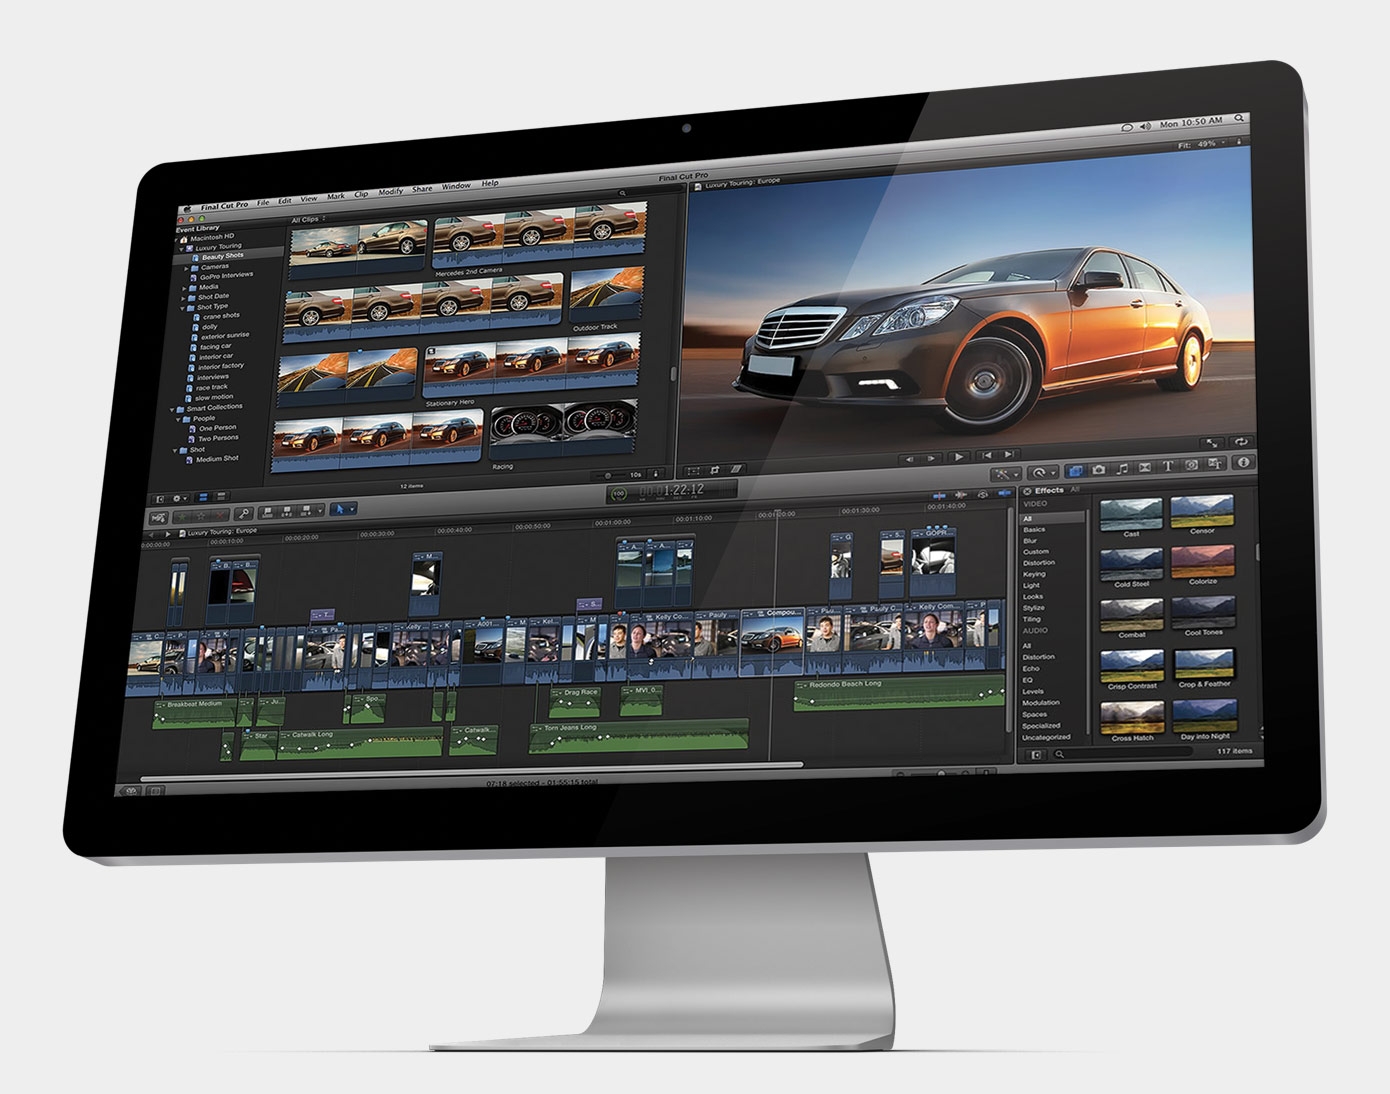Select Beauty Shots keyword collection
The image size is (1390, 1094).
click(x=222, y=256)
